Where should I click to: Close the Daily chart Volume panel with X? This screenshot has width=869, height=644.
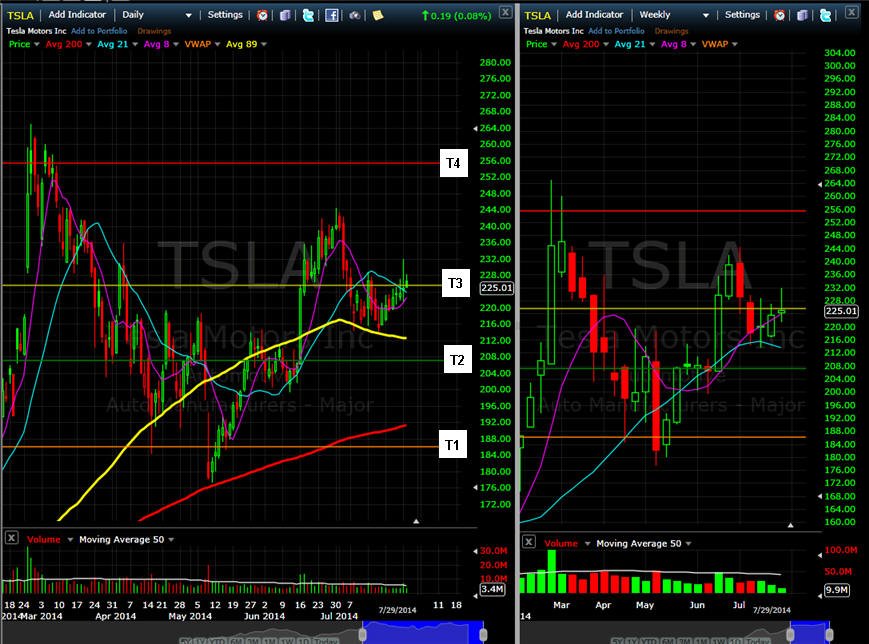(x=11, y=538)
